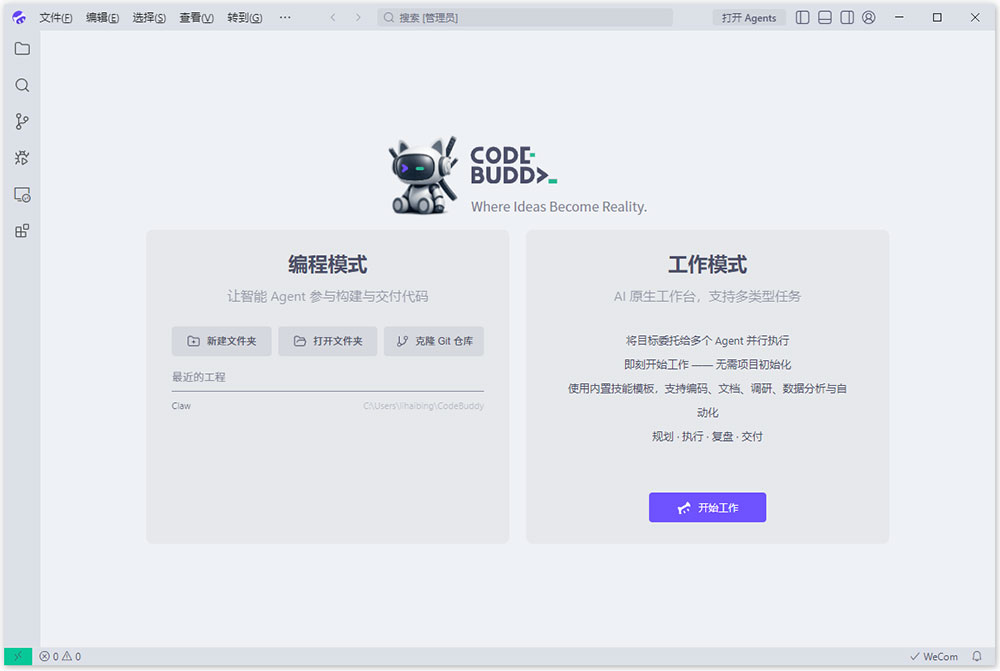Open the Source Control panel
Image resolution: width=1000 pixels, height=671 pixels.
click(x=21, y=121)
